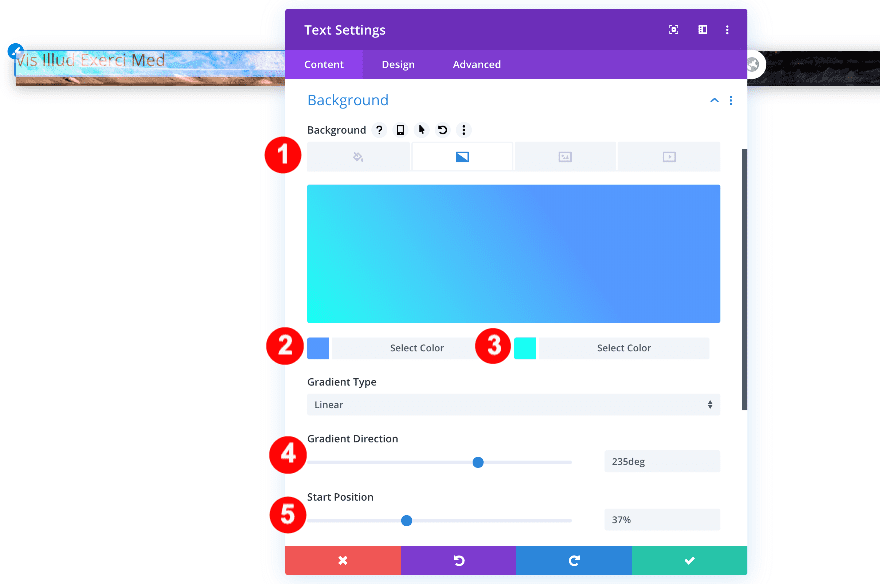This screenshot has width=880, height=584.
Task: Click the Start Position 37% input field
Action: pos(662,519)
